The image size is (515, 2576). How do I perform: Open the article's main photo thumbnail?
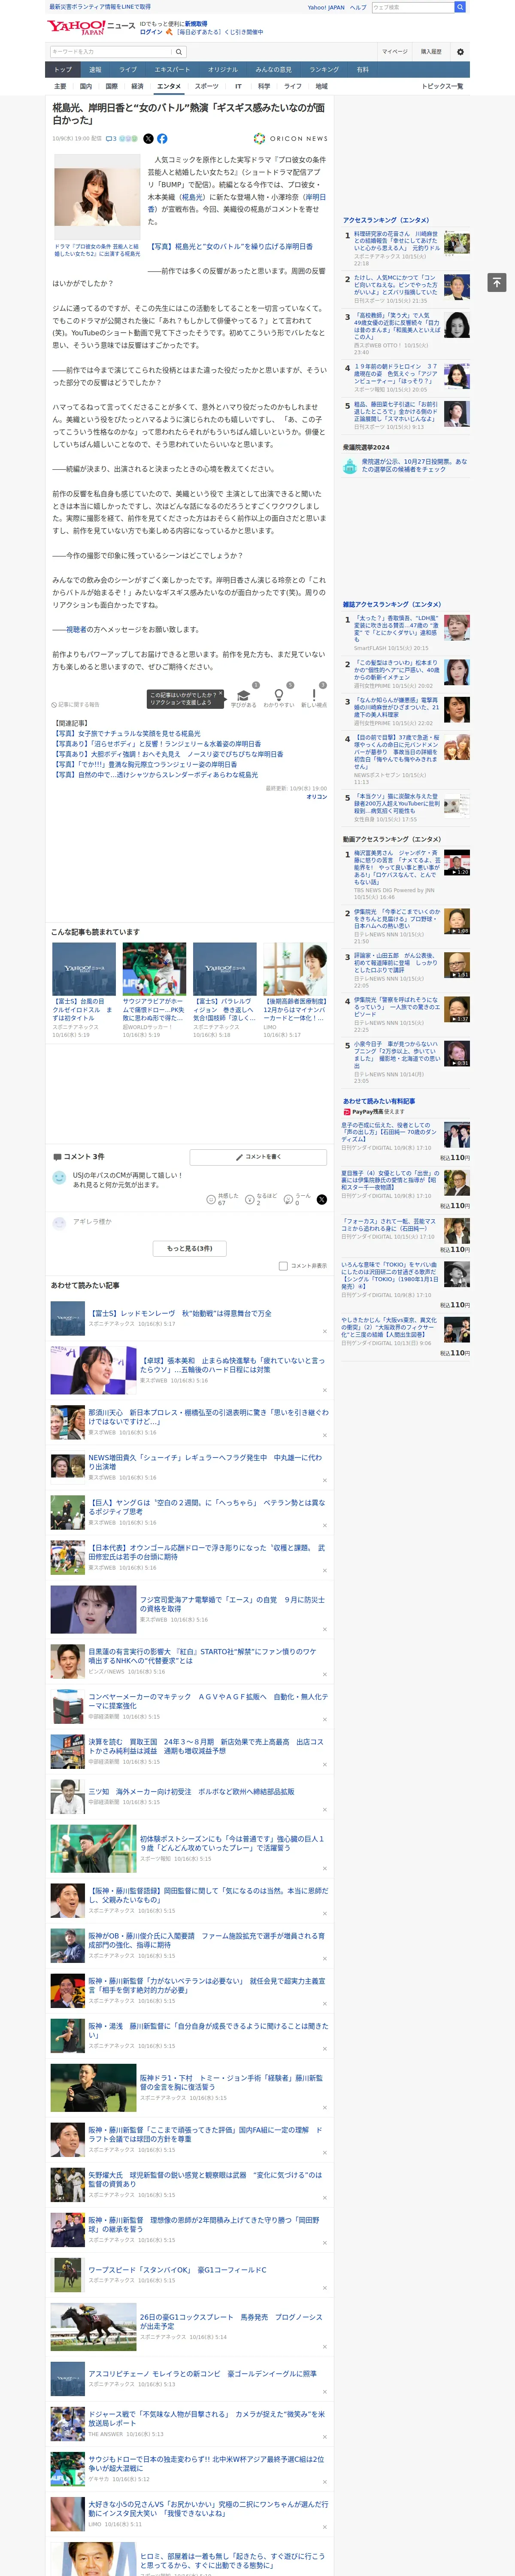(x=96, y=197)
